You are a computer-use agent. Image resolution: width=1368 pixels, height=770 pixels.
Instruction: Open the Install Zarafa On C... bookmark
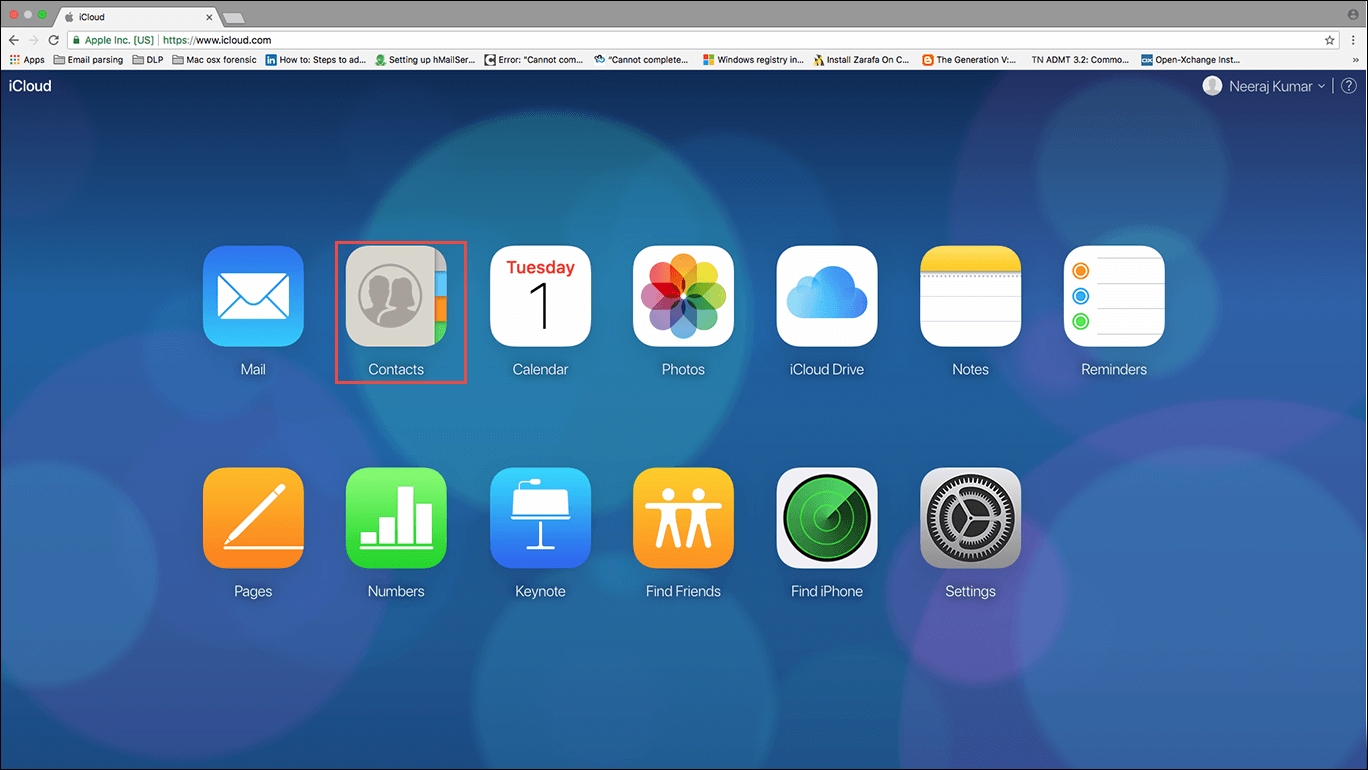[862, 60]
